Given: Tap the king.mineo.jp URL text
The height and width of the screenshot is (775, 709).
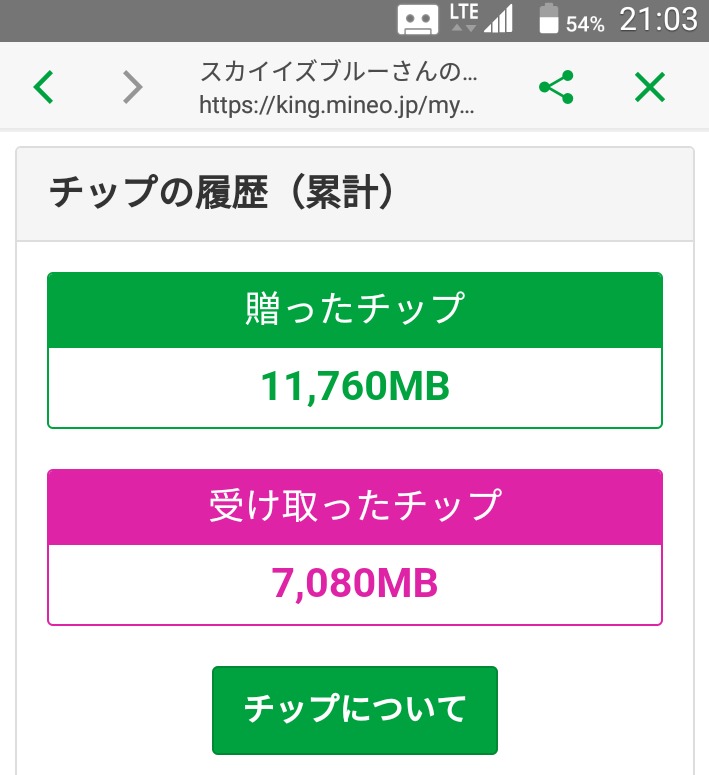Looking at the screenshot, I should [x=336, y=104].
